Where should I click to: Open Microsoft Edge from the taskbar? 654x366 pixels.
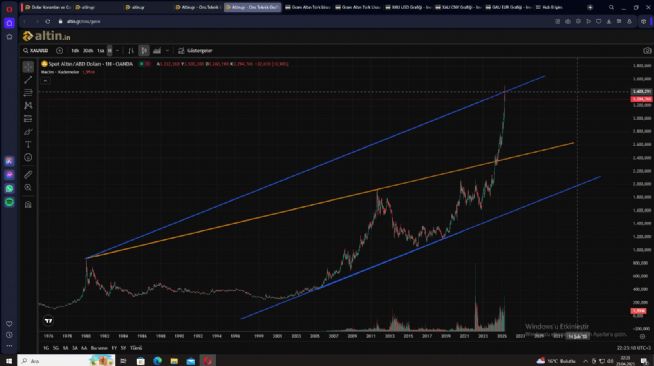pos(157,361)
